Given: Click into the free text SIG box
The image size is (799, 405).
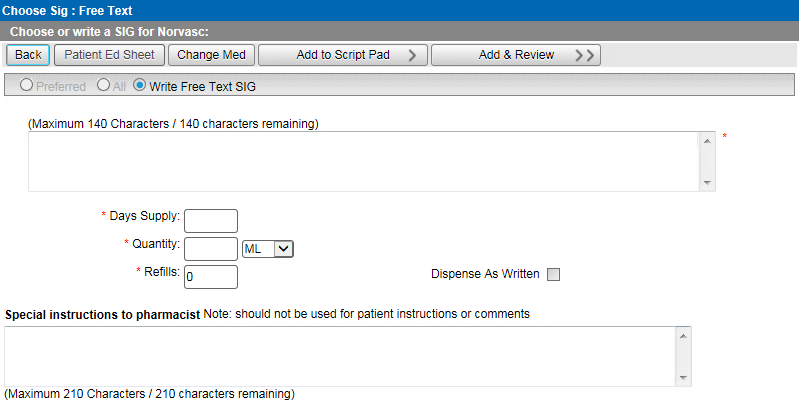Looking at the screenshot, I should click(x=362, y=161).
